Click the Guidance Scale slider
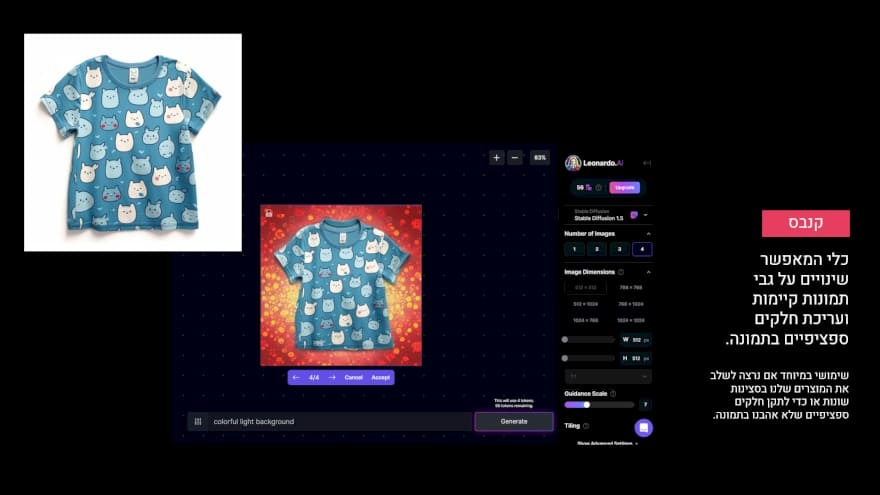This screenshot has height=495, width=880. click(599, 405)
